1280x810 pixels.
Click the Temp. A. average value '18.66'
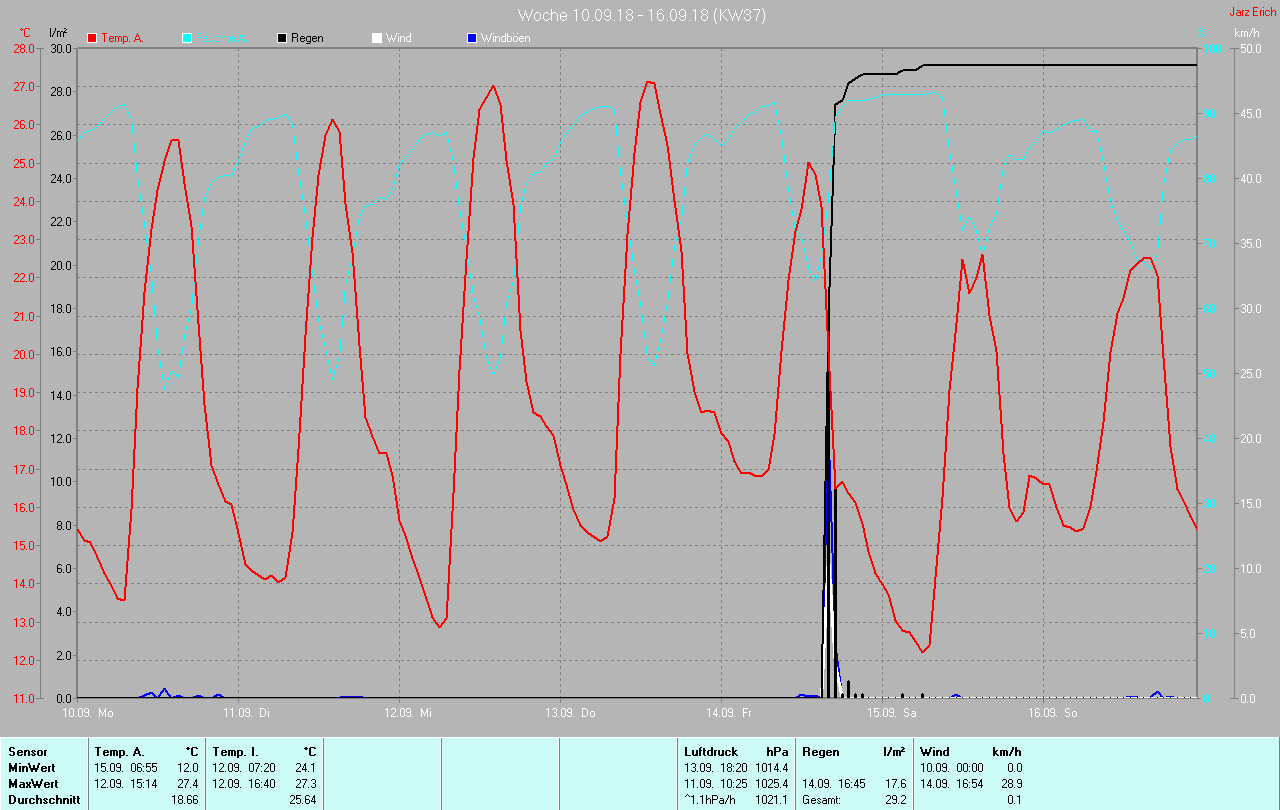click(187, 800)
